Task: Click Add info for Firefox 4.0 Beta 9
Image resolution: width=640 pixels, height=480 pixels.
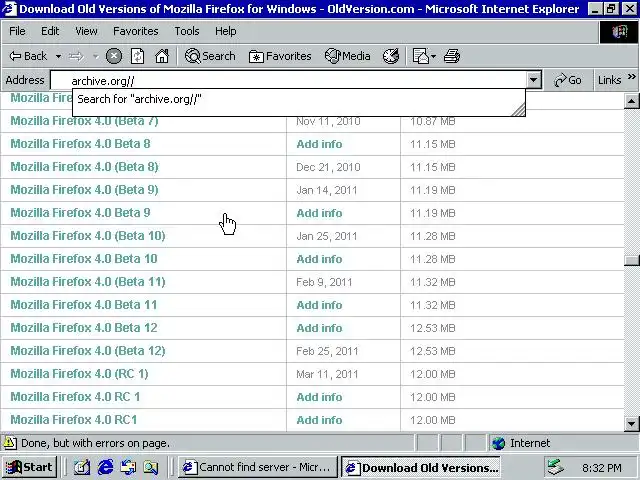Action: 319,213
